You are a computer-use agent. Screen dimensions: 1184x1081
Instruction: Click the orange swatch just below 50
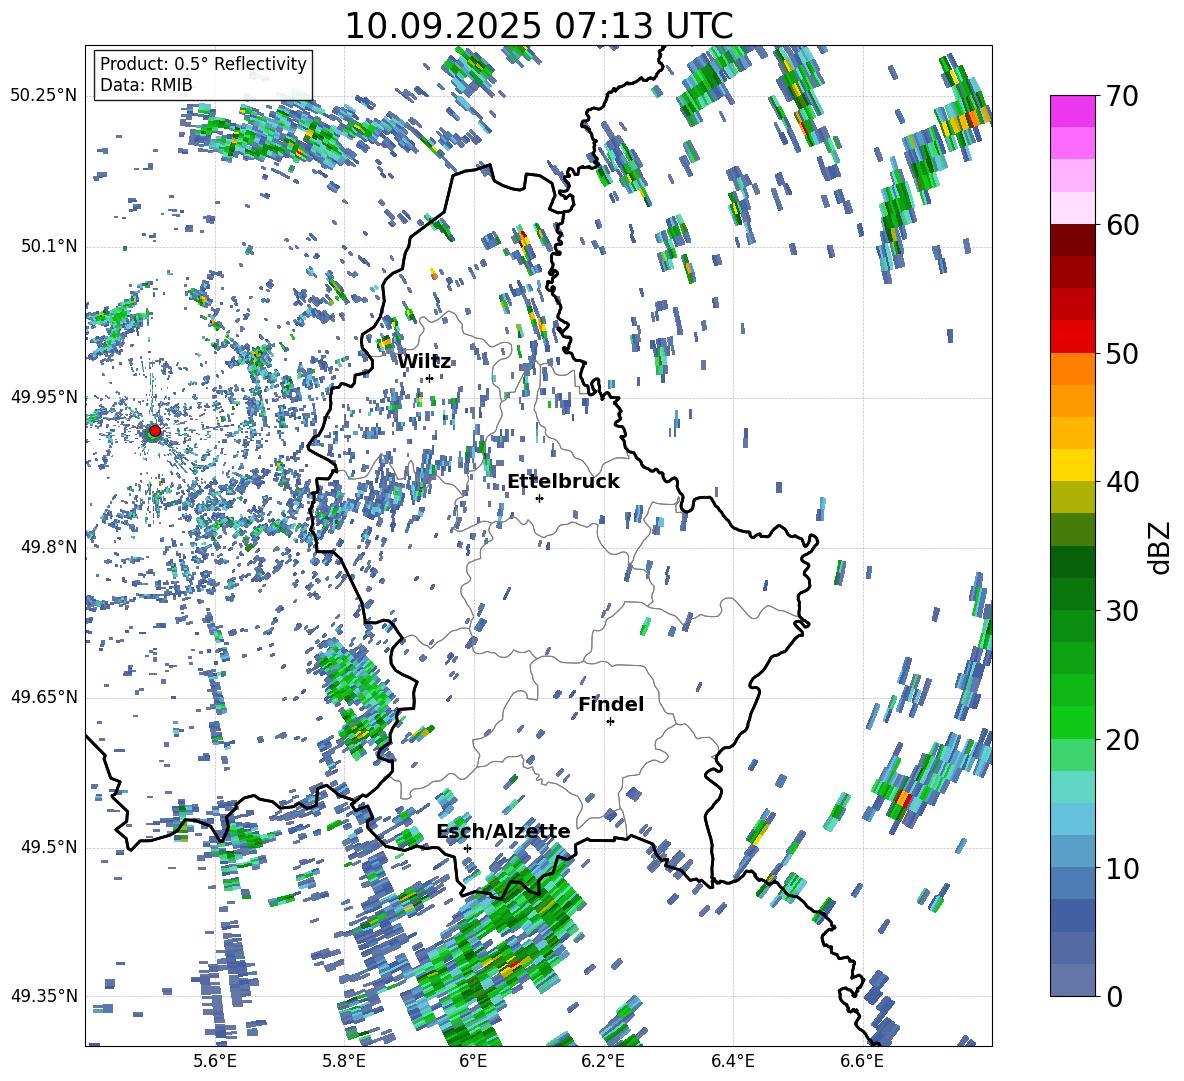1072,369
